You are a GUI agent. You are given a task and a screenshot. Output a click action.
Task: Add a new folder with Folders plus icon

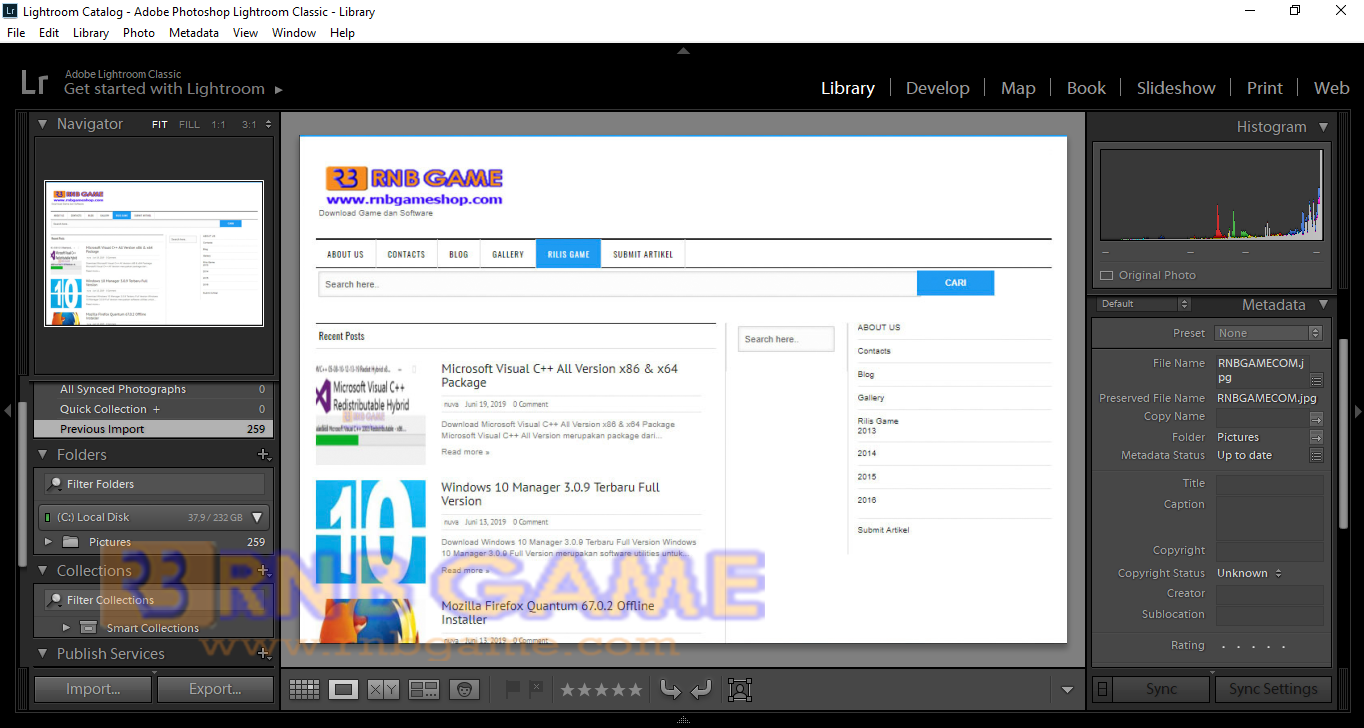pos(264,455)
